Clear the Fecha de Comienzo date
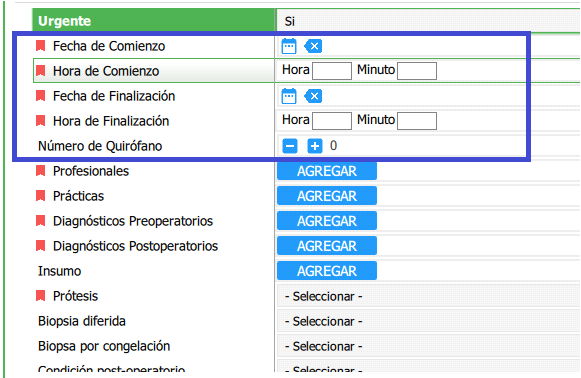 [313, 46]
